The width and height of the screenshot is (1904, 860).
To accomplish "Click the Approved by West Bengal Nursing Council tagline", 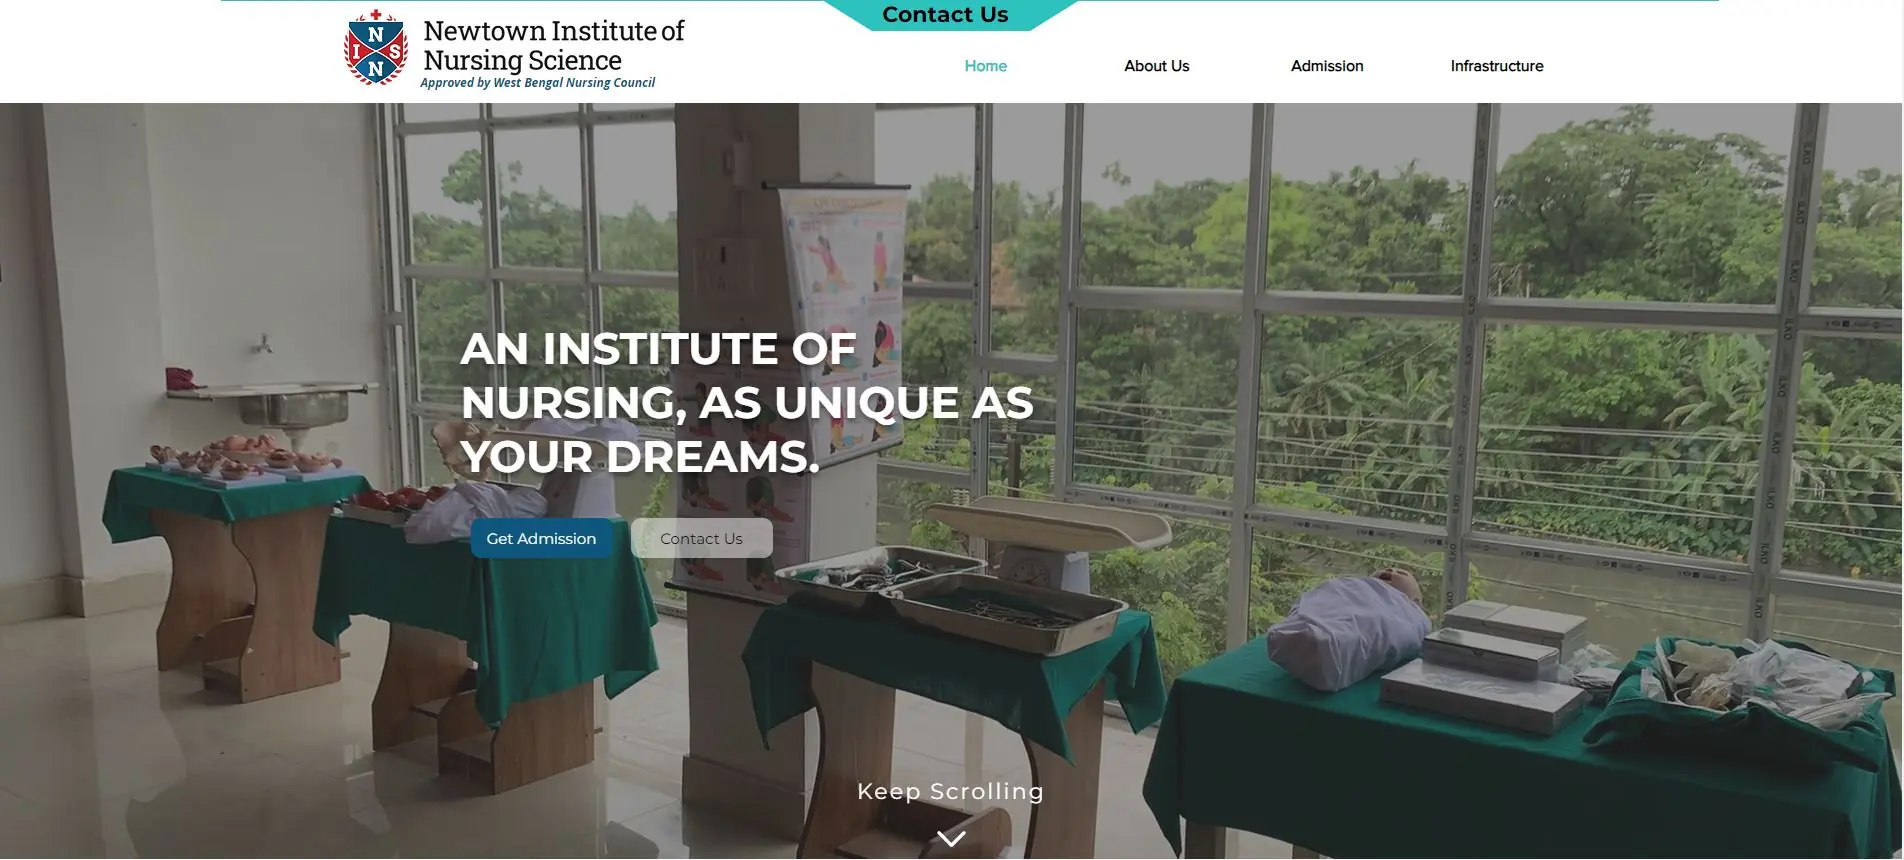I will coord(537,83).
